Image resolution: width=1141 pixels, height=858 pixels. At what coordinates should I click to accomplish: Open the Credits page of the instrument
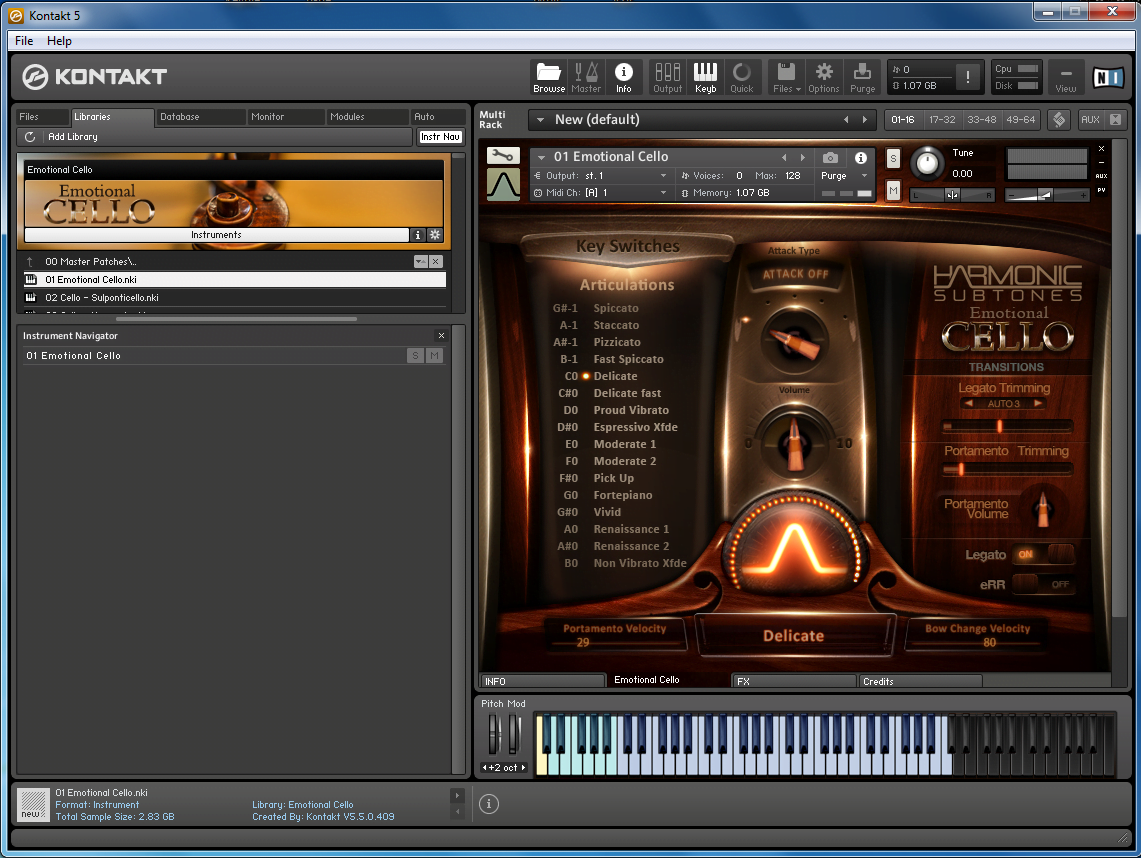click(920, 681)
